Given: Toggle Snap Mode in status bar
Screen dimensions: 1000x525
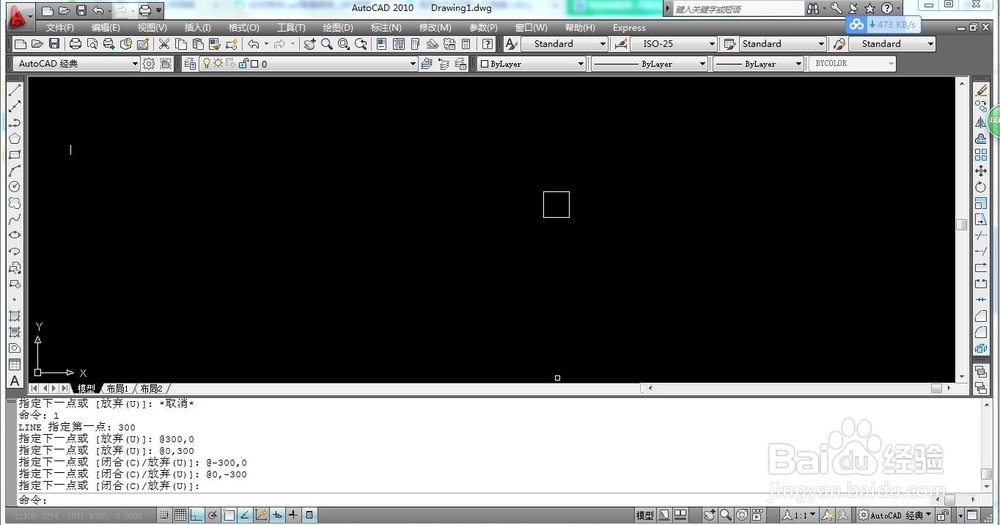Looking at the screenshot, I should [x=165, y=515].
